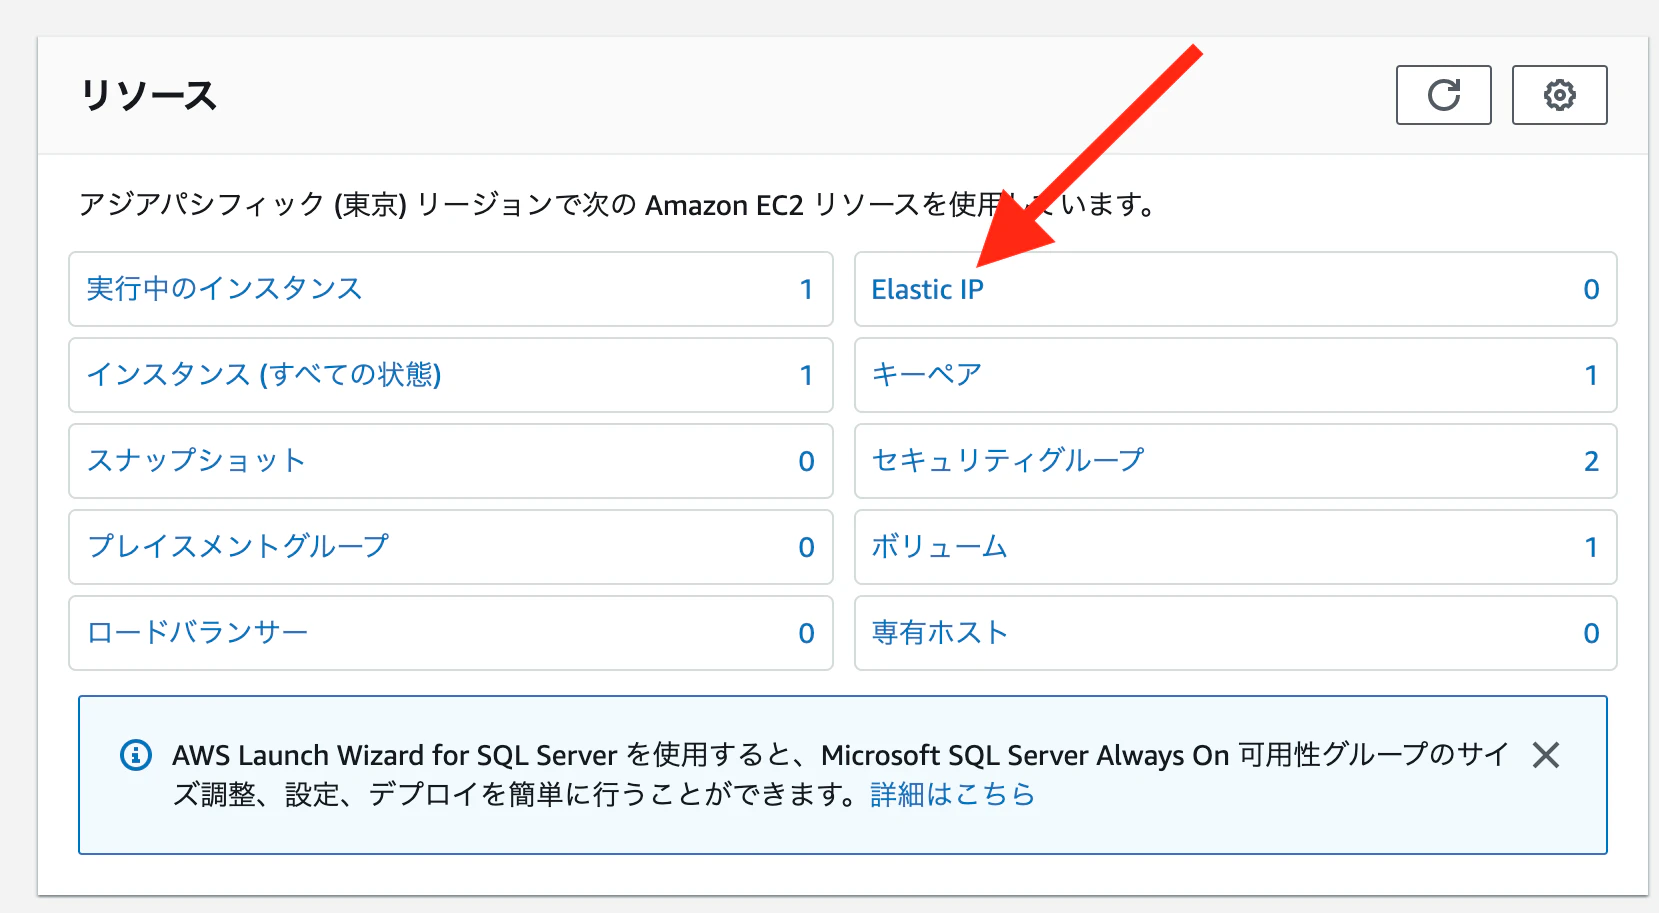Click the info icon in the banner
The height and width of the screenshot is (913, 1659).
(136, 755)
